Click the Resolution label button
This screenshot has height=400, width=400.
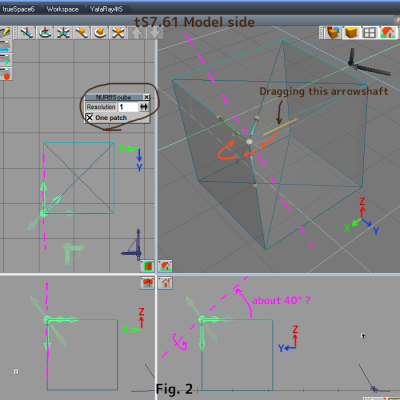pyautogui.click(x=101, y=107)
